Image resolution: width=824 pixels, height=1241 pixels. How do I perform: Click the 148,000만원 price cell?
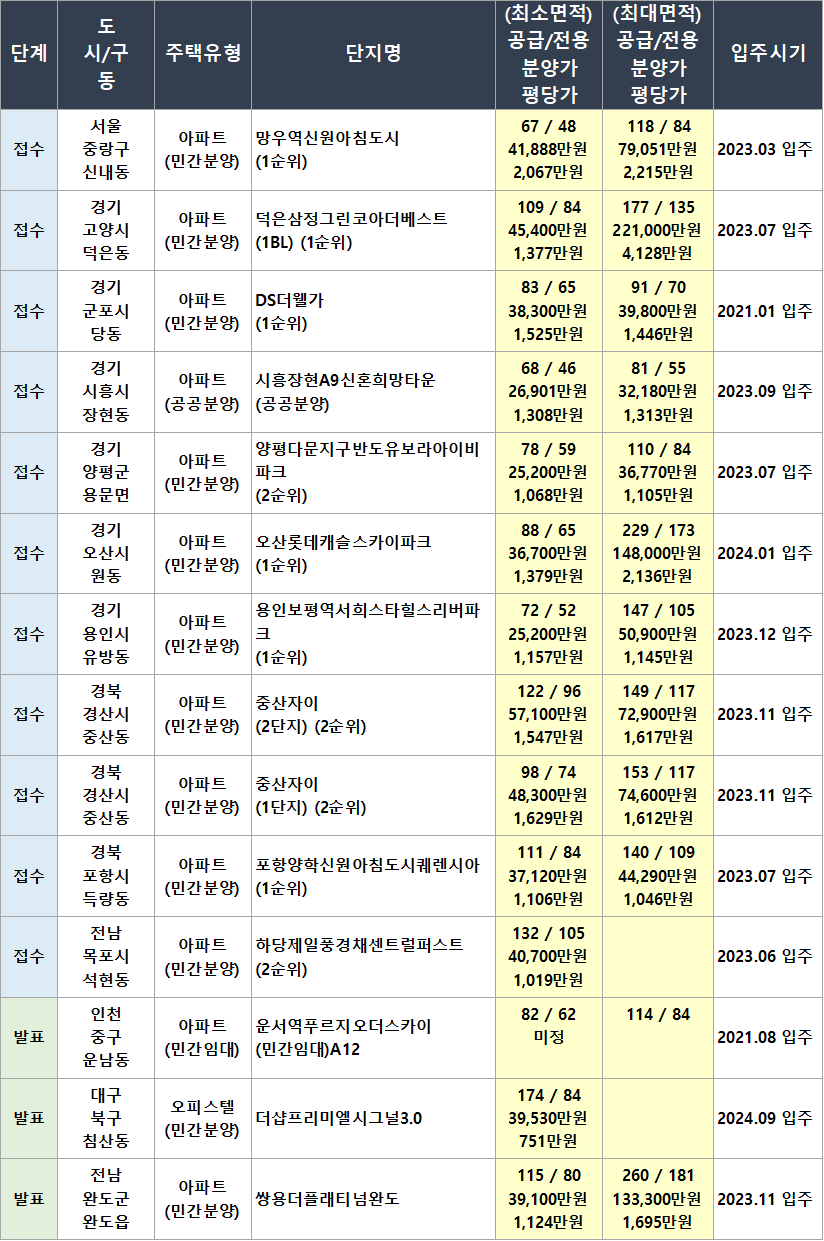coord(658,554)
